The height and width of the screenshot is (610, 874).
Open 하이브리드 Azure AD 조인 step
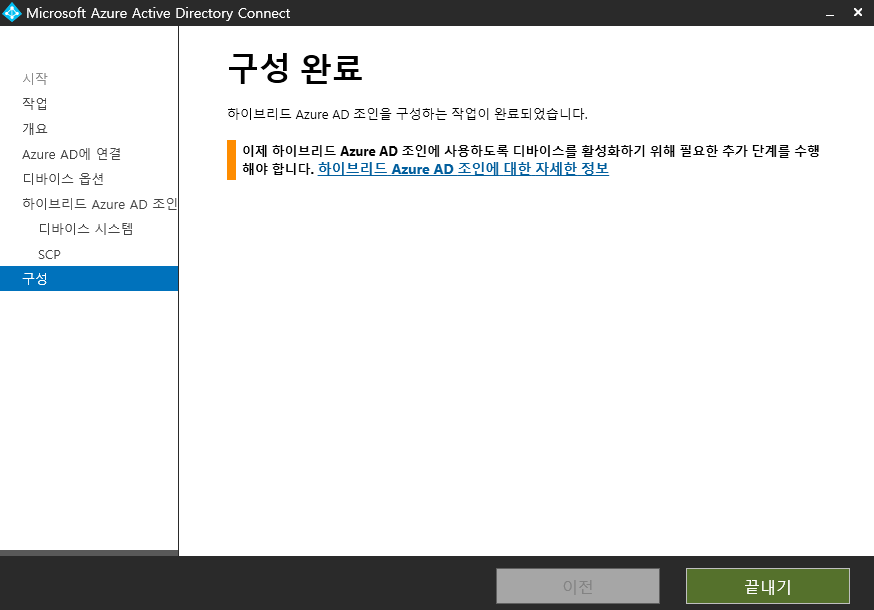[x=100, y=204]
